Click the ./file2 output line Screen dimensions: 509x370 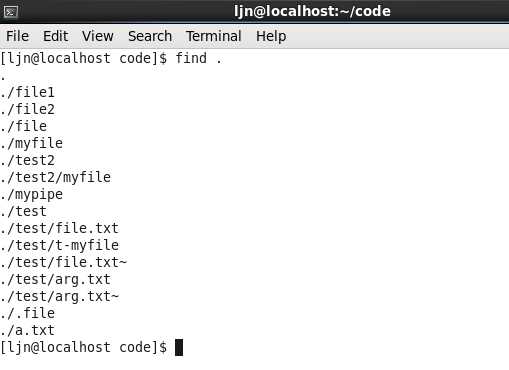point(27,109)
